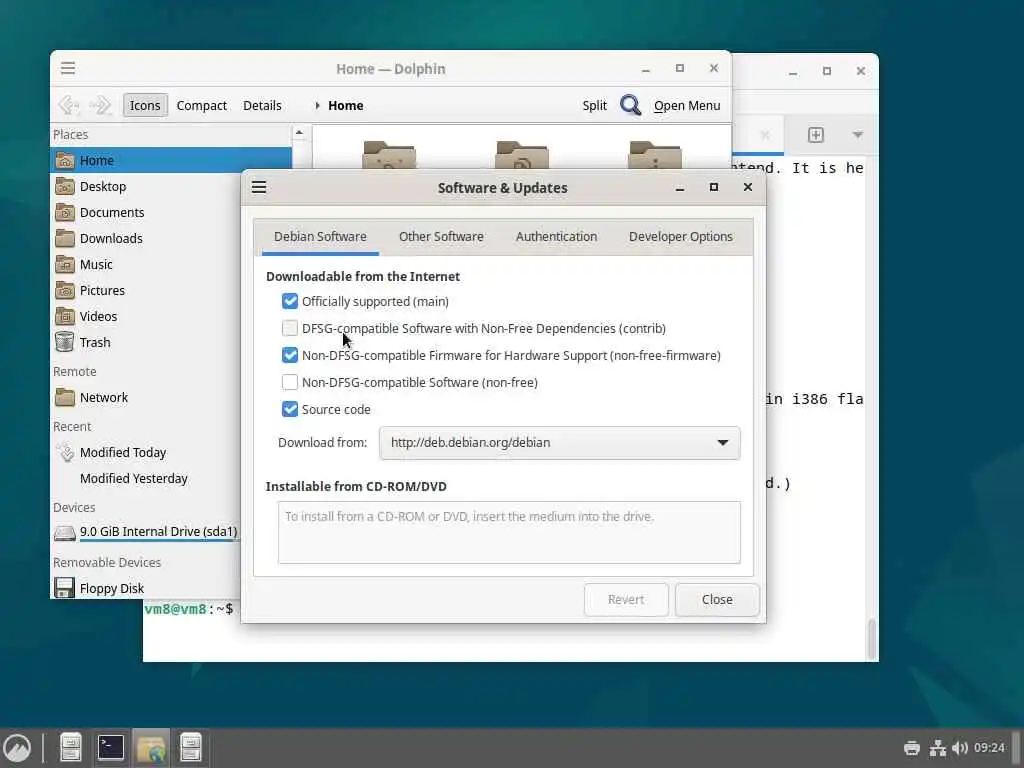Select Home folder icon in Places
Viewport: 1024px width, 768px height.
65,160
